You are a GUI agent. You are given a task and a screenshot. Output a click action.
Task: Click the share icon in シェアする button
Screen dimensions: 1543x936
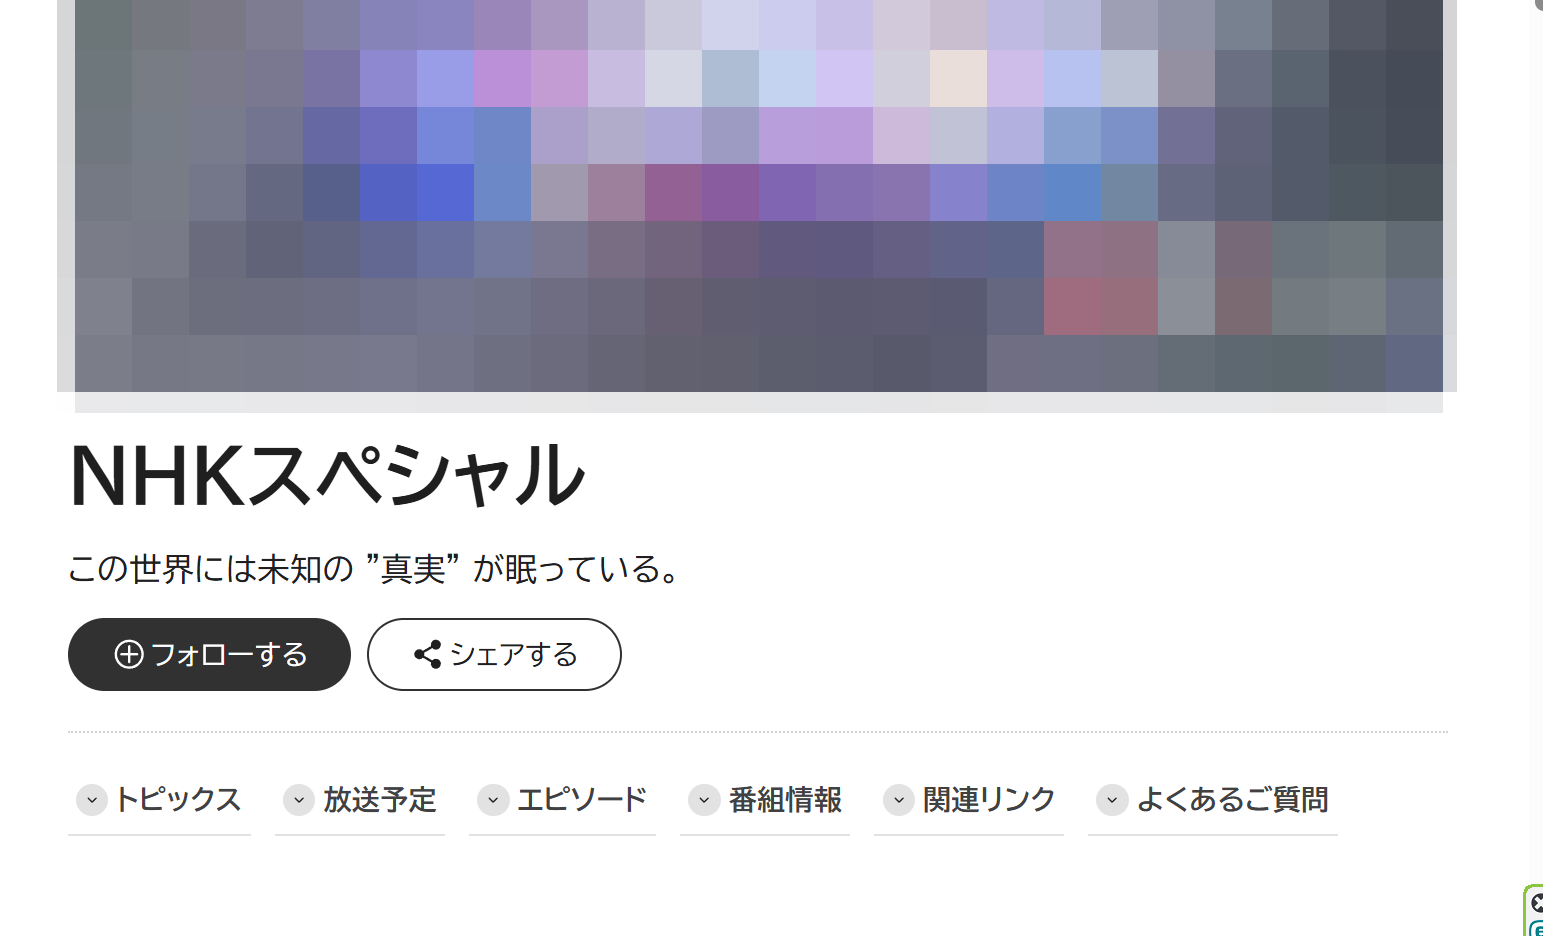point(428,654)
